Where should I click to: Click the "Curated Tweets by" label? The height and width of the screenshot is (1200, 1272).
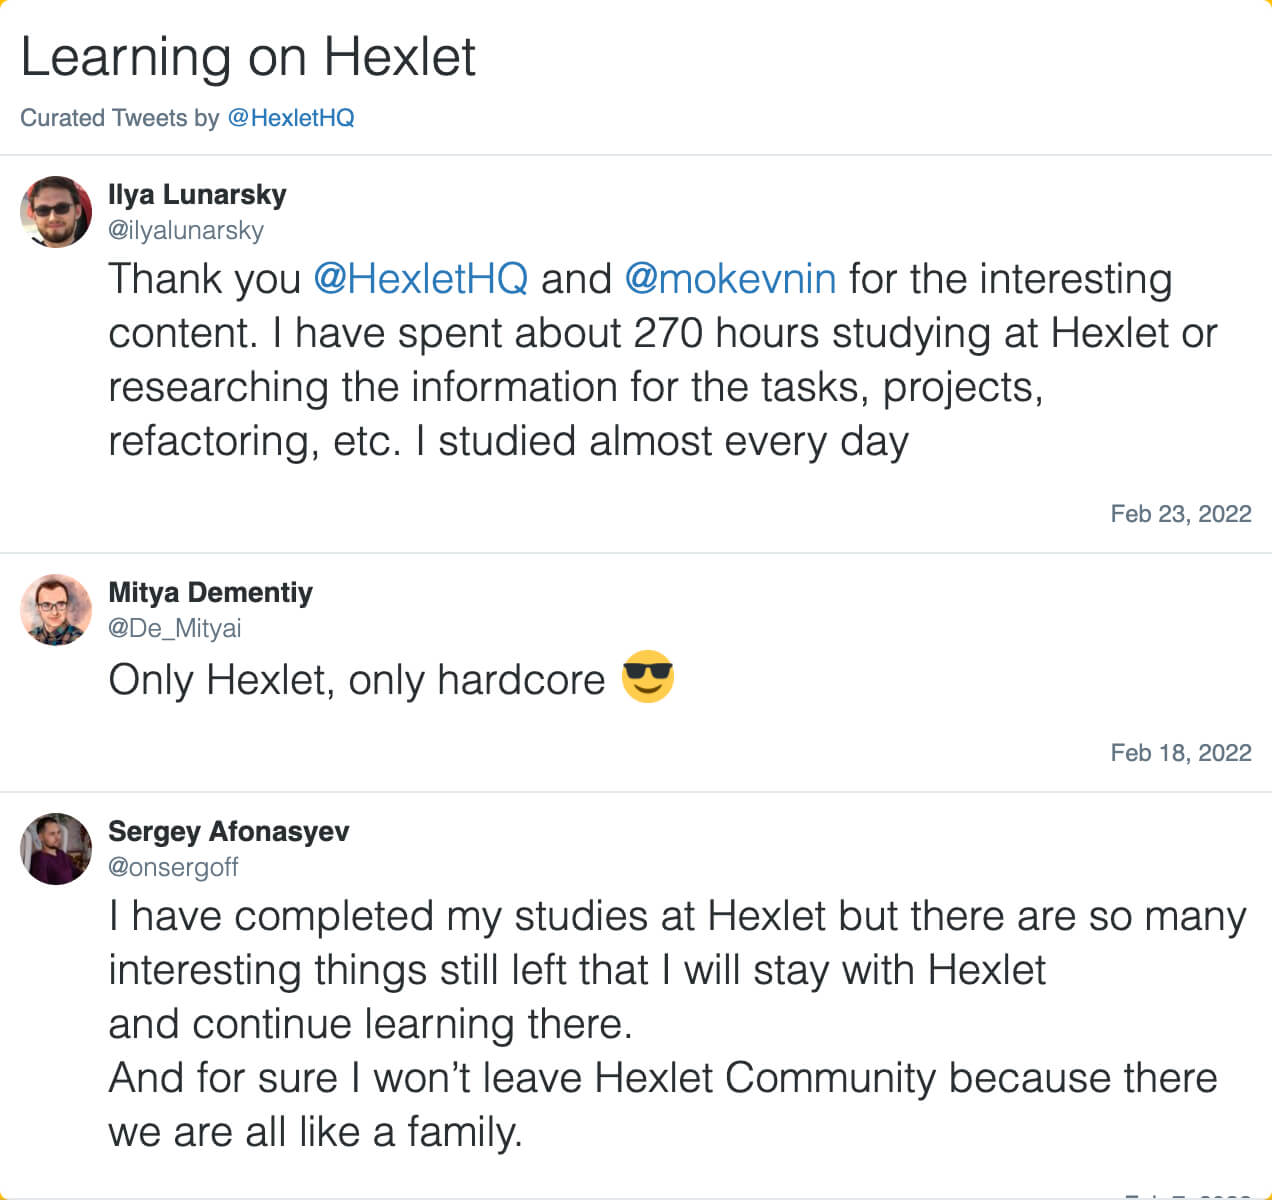pyautogui.click(x=119, y=118)
